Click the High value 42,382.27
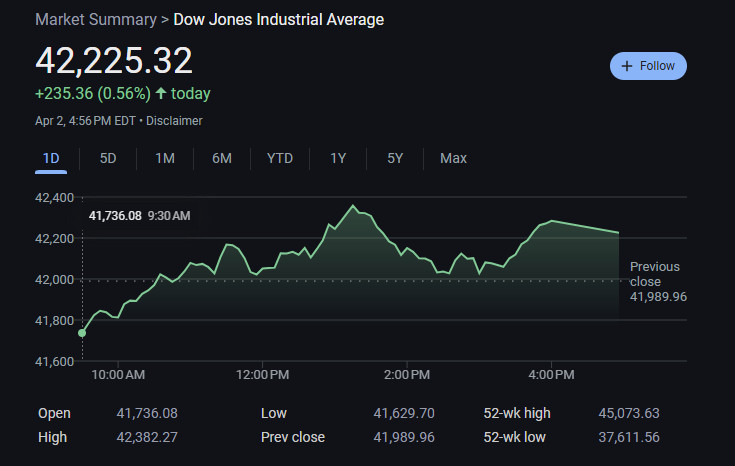The image size is (735, 466). pos(147,437)
